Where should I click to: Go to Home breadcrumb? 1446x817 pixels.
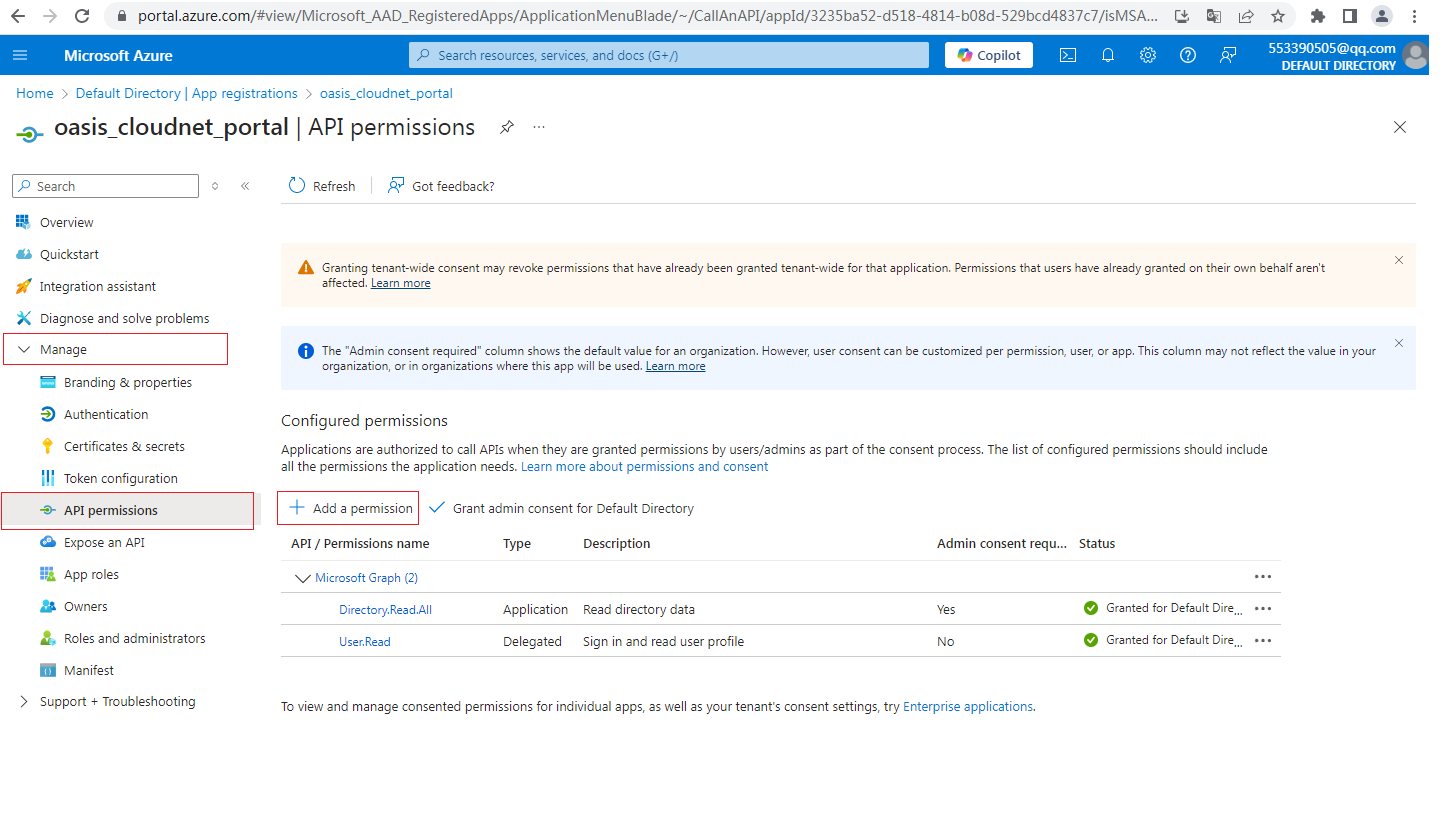tap(35, 93)
